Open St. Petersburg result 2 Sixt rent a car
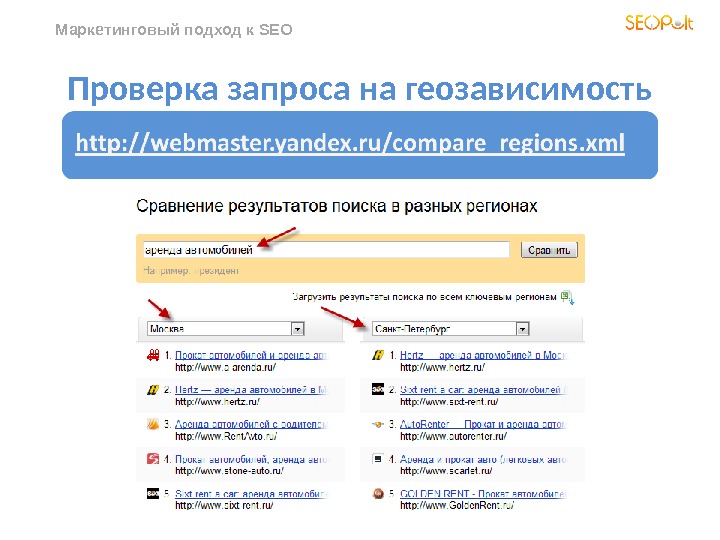This screenshot has width=720, height=540. point(483,389)
